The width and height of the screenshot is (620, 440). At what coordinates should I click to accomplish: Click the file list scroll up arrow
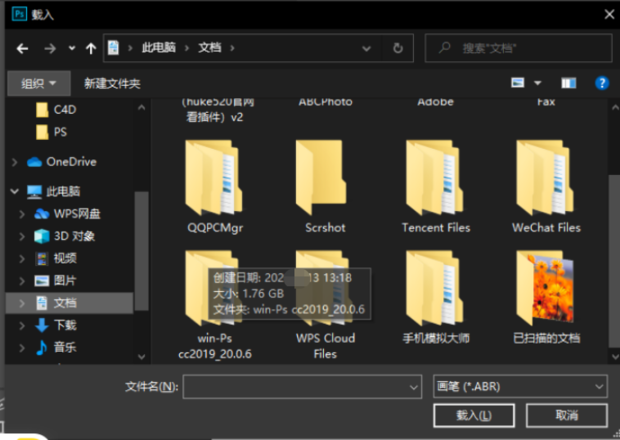[615, 107]
